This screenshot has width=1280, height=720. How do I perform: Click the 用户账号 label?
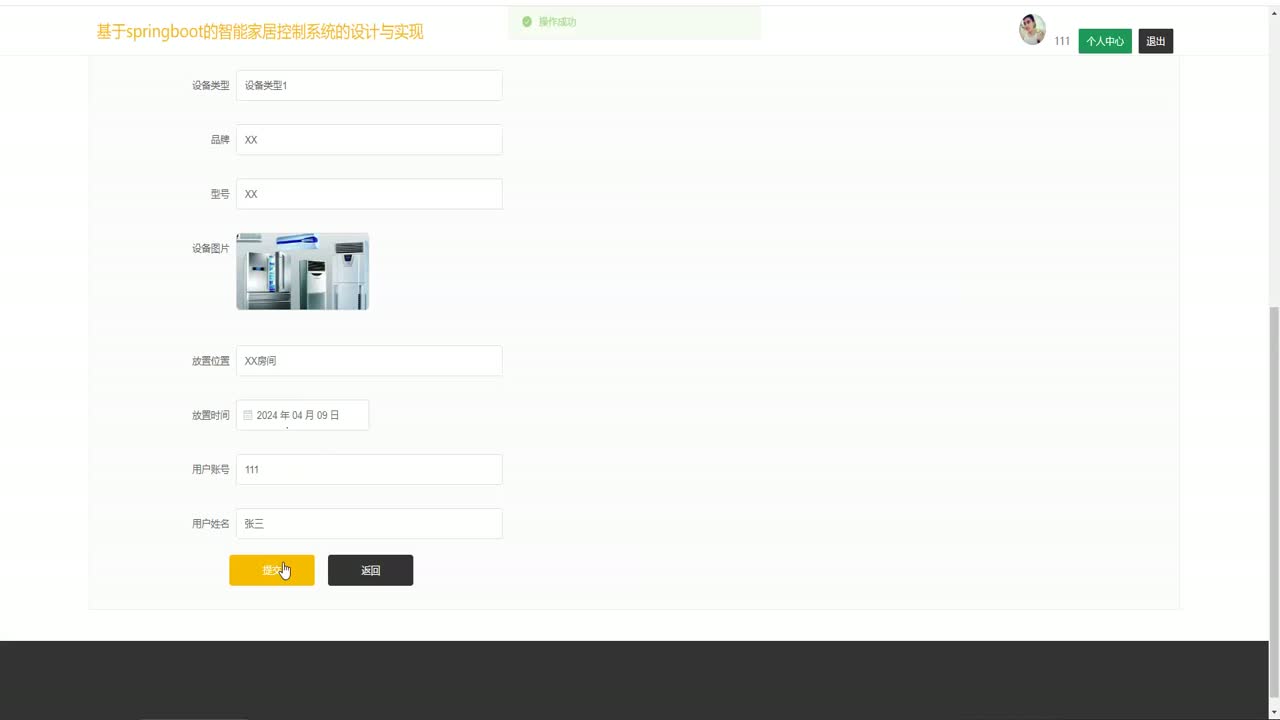pos(210,469)
